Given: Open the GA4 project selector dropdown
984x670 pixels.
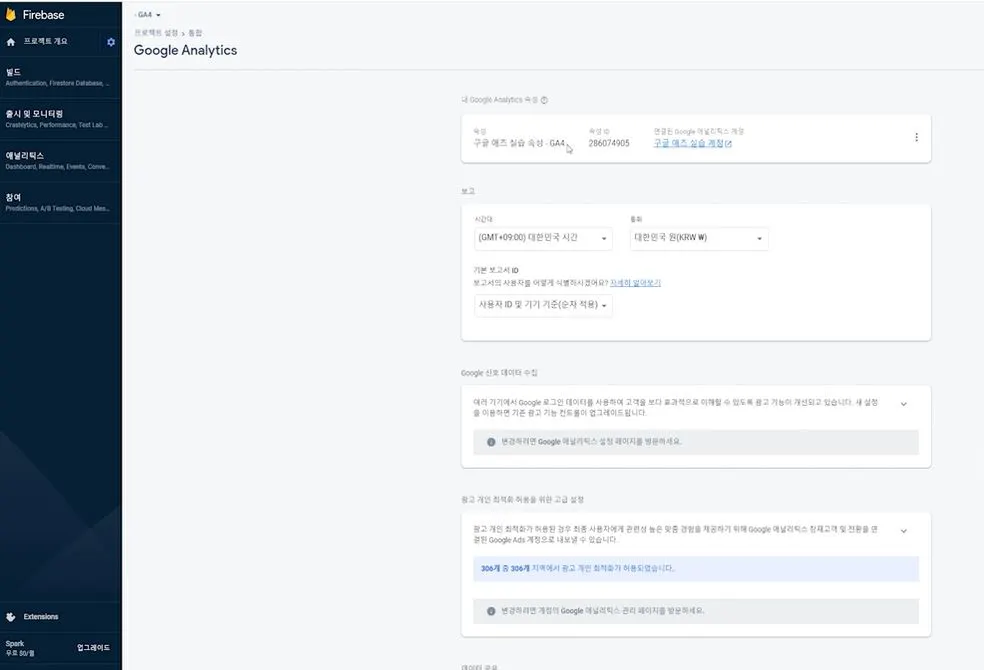Looking at the screenshot, I should pos(149,14).
